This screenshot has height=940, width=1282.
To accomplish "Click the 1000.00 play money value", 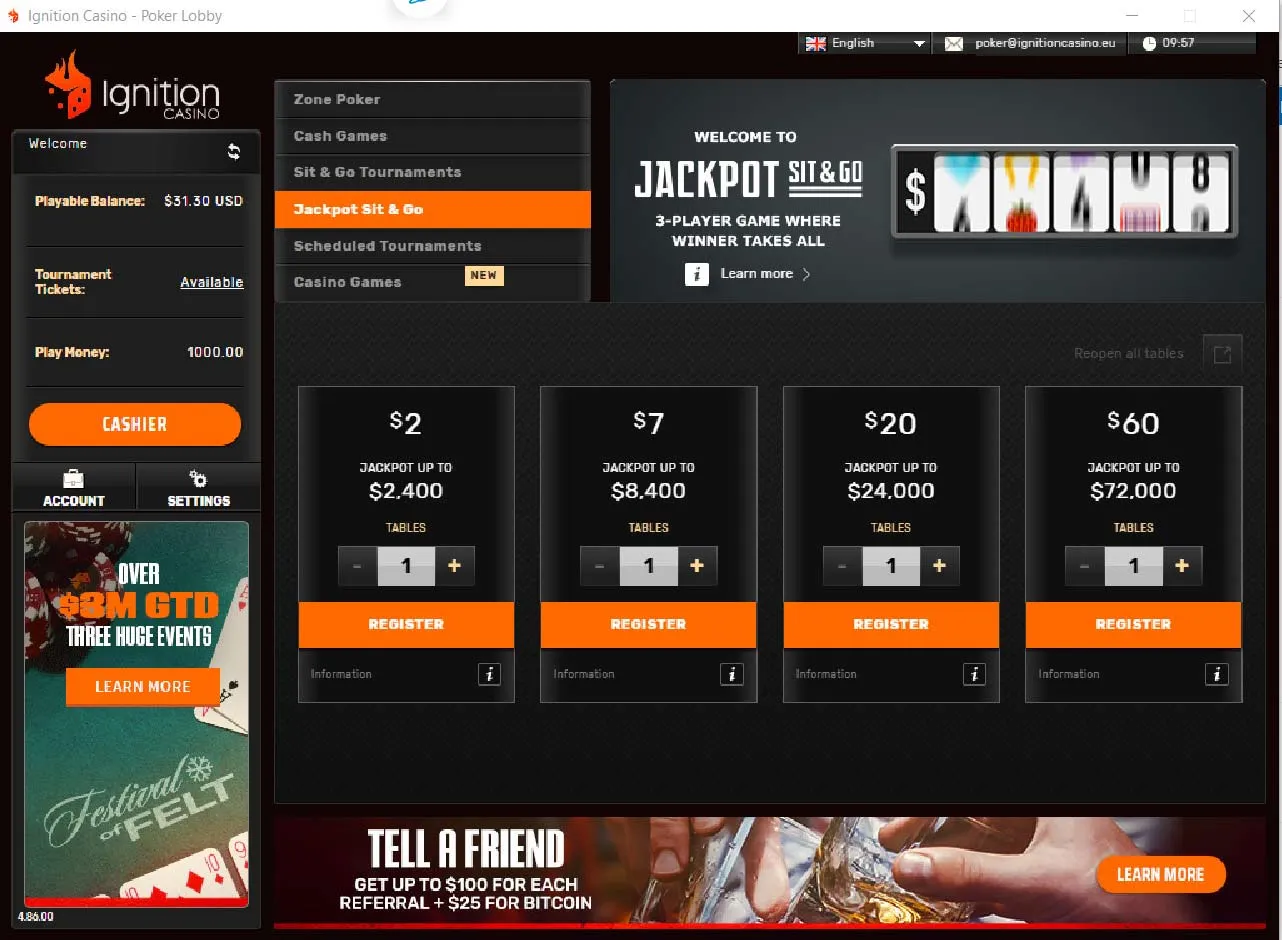I will (x=215, y=352).
